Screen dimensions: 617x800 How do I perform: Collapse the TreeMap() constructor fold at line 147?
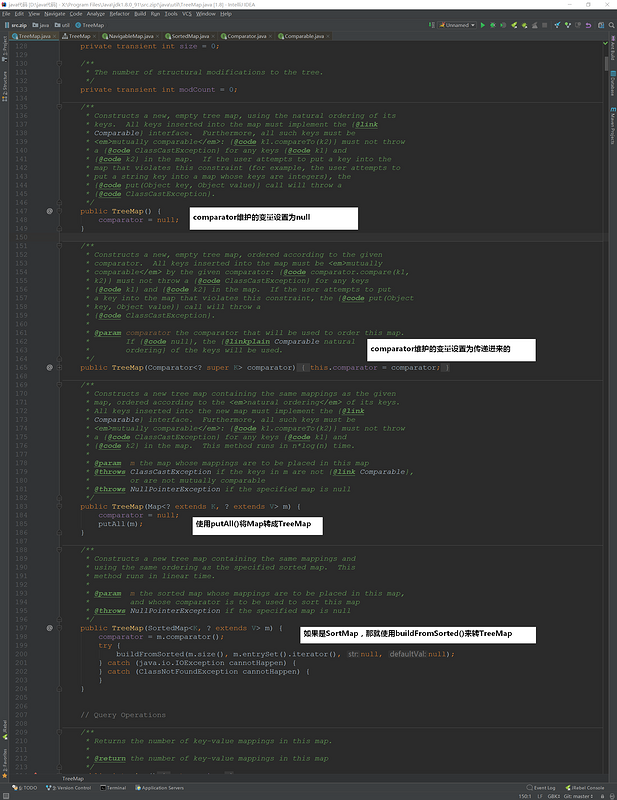pyautogui.click(x=59, y=211)
